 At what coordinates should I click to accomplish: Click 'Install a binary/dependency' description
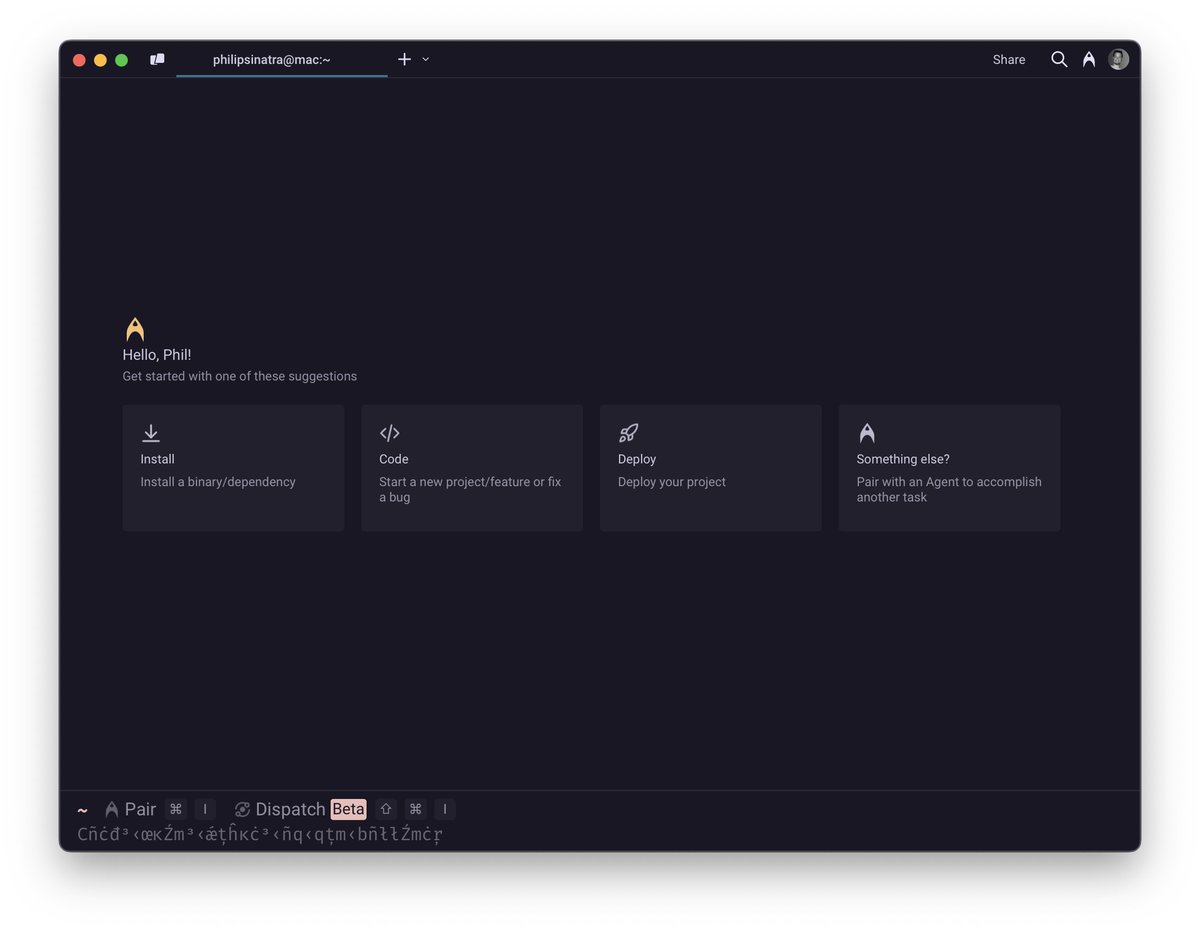[218, 482]
